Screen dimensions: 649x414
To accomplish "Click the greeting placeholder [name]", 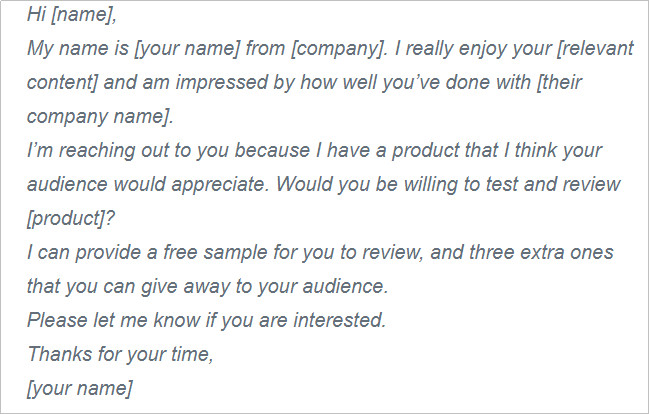I will click(84, 14).
